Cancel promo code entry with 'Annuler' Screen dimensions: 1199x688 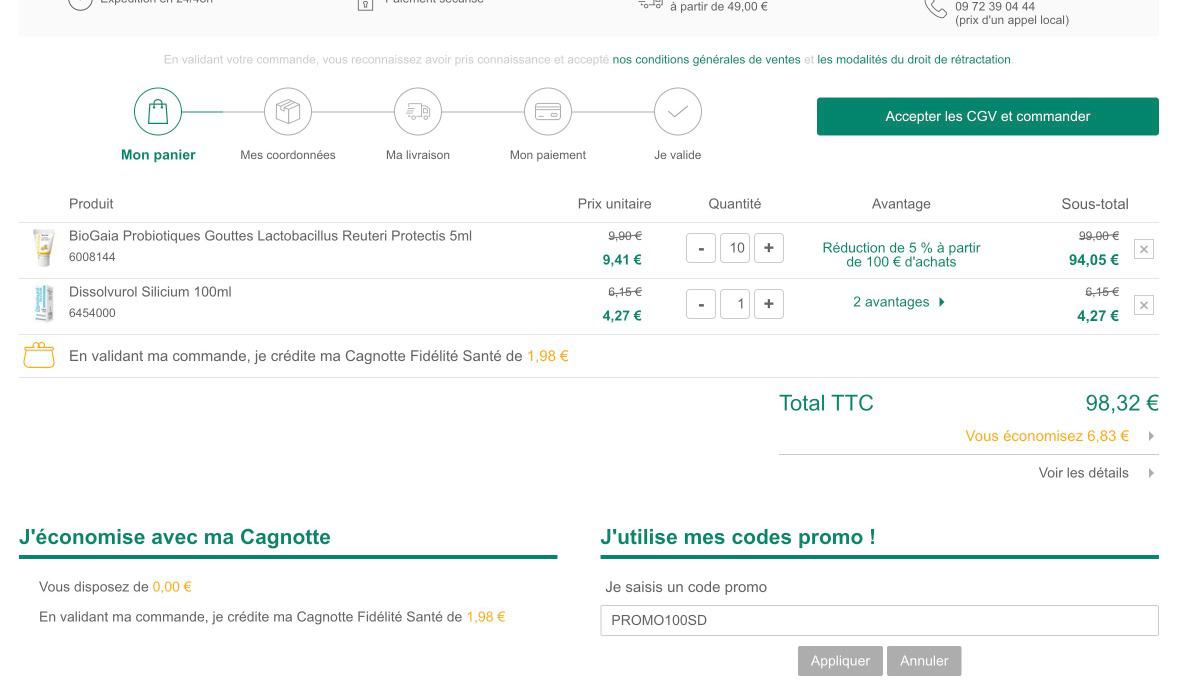pos(924,661)
